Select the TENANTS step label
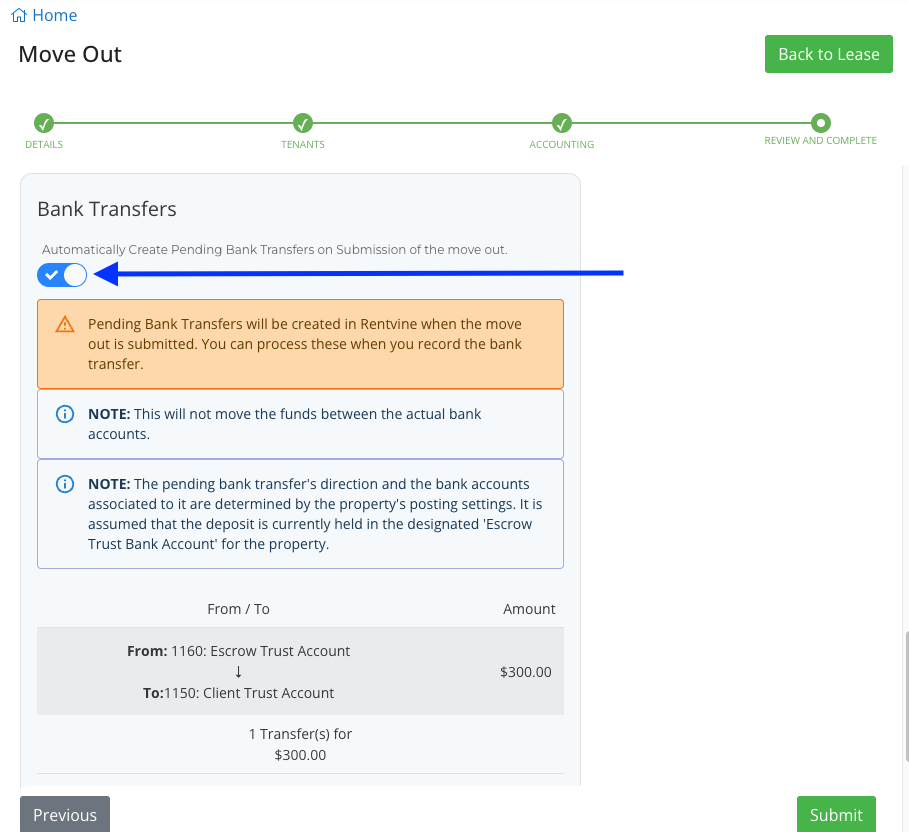Screen dimensions: 909x832 (x=303, y=144)
